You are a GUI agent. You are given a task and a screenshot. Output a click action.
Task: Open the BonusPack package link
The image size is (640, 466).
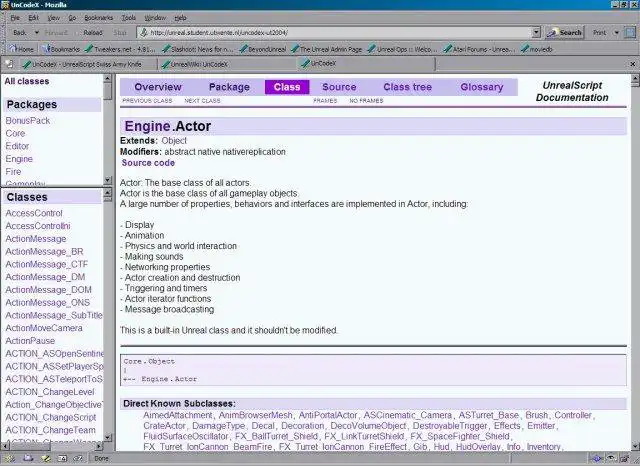tap(28, 121)
